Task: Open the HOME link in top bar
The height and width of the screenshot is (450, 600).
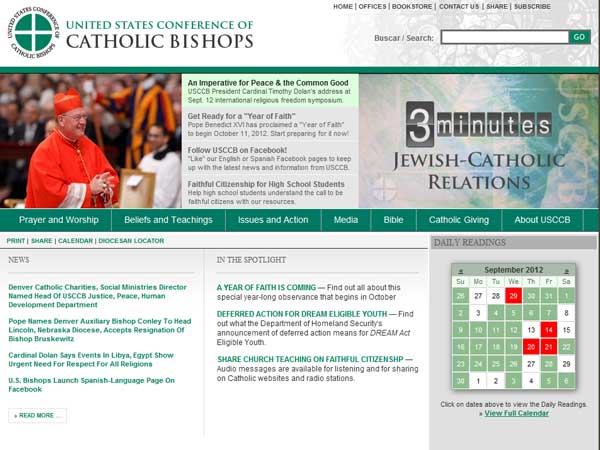Action: [x=343, y=7]
